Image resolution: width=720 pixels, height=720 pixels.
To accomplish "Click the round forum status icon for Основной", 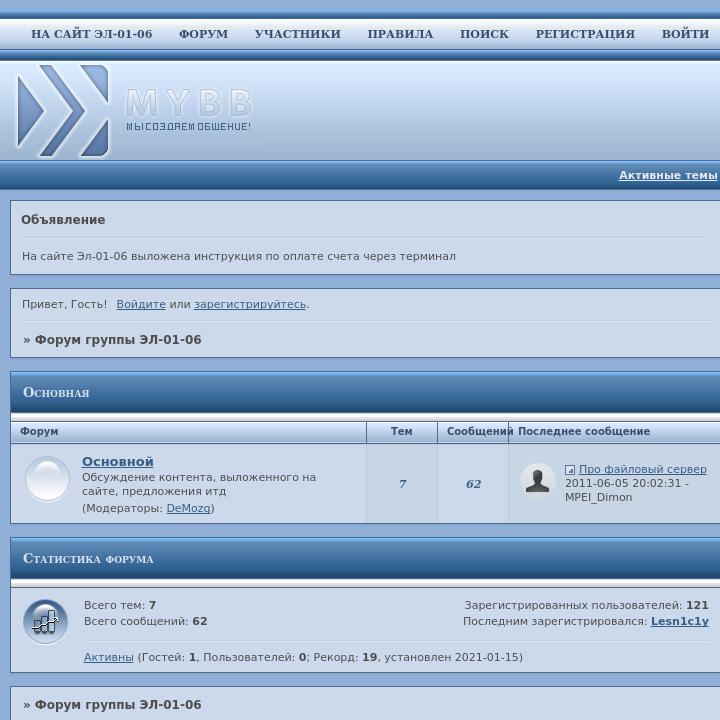I will (x=47, y=478).
